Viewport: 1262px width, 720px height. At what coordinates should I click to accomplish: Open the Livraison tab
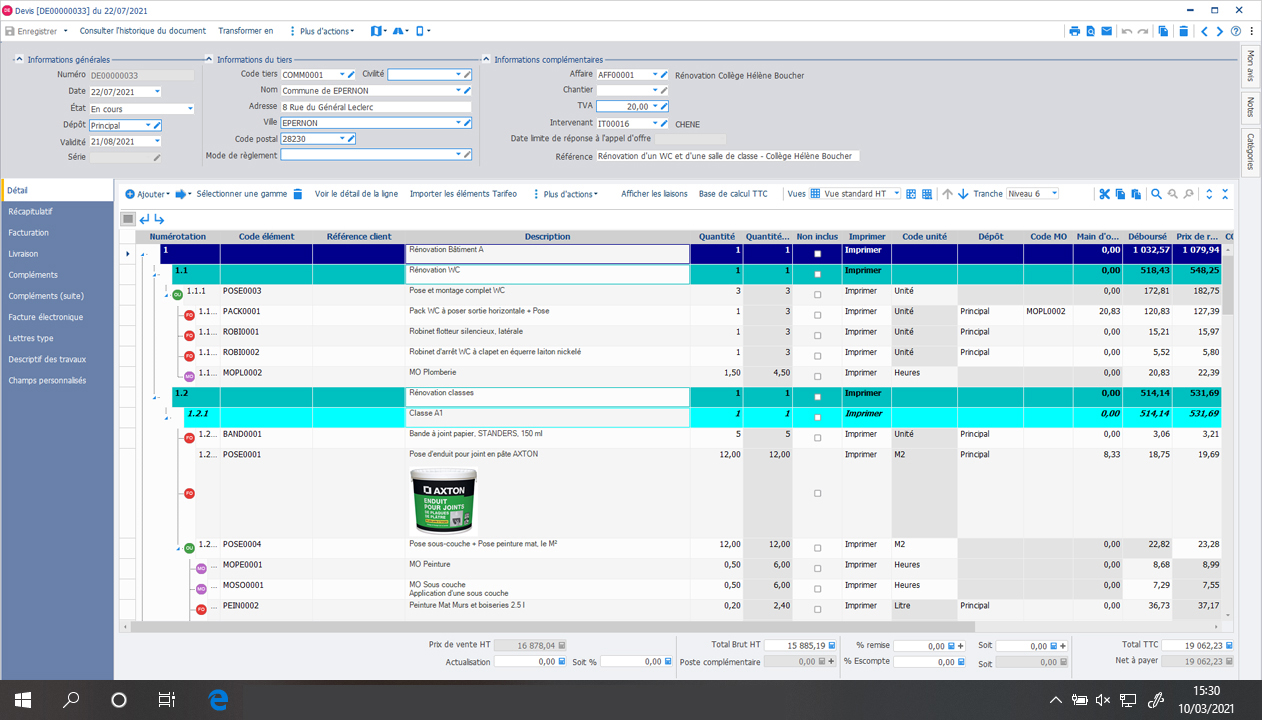tap(57, 254)
